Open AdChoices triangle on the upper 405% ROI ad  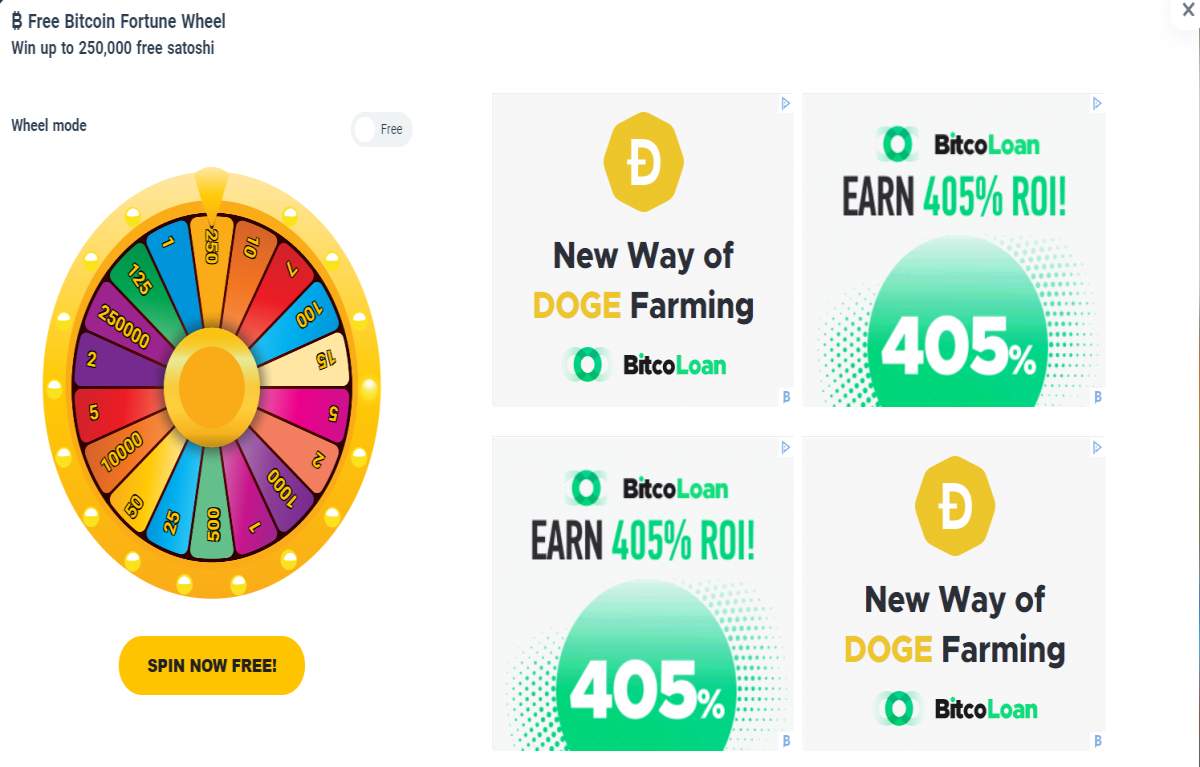(1097, 103)
